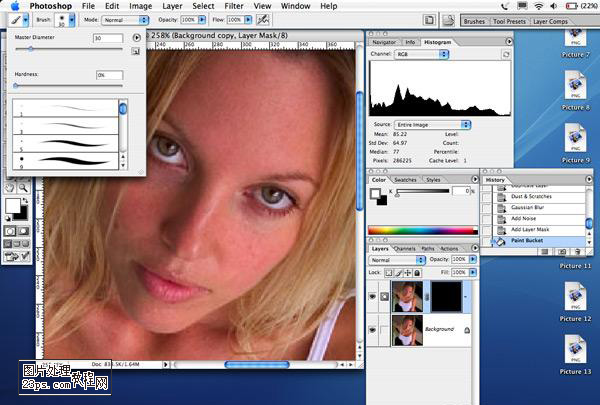Open the Brush preset picker dropdown
The image size is (600, 405).
tap(72, 20)
